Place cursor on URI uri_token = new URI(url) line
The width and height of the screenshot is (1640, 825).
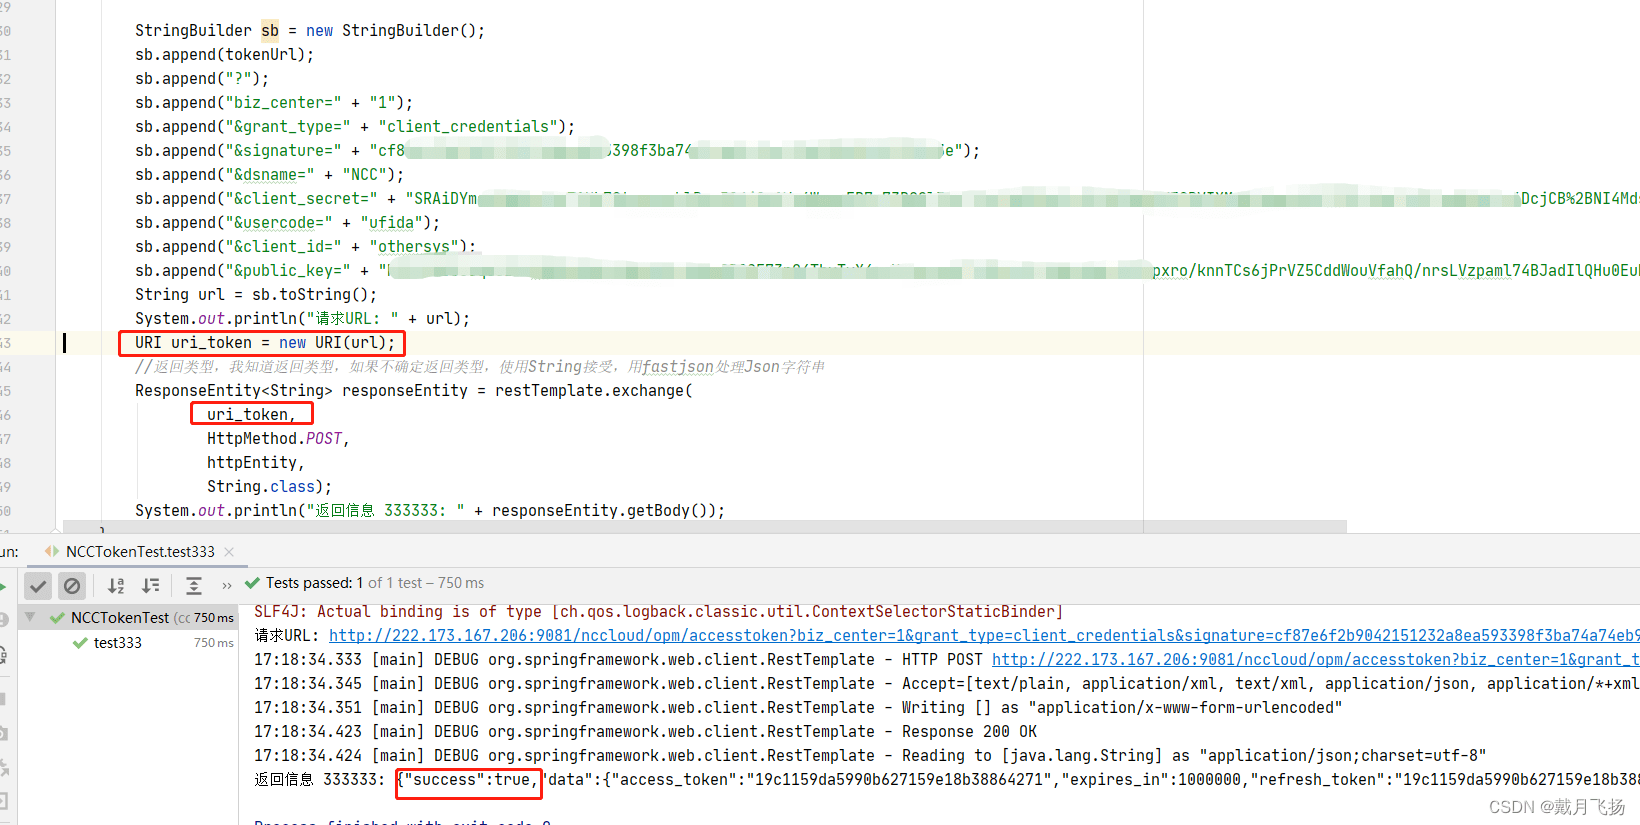click(x=265, y=343)
